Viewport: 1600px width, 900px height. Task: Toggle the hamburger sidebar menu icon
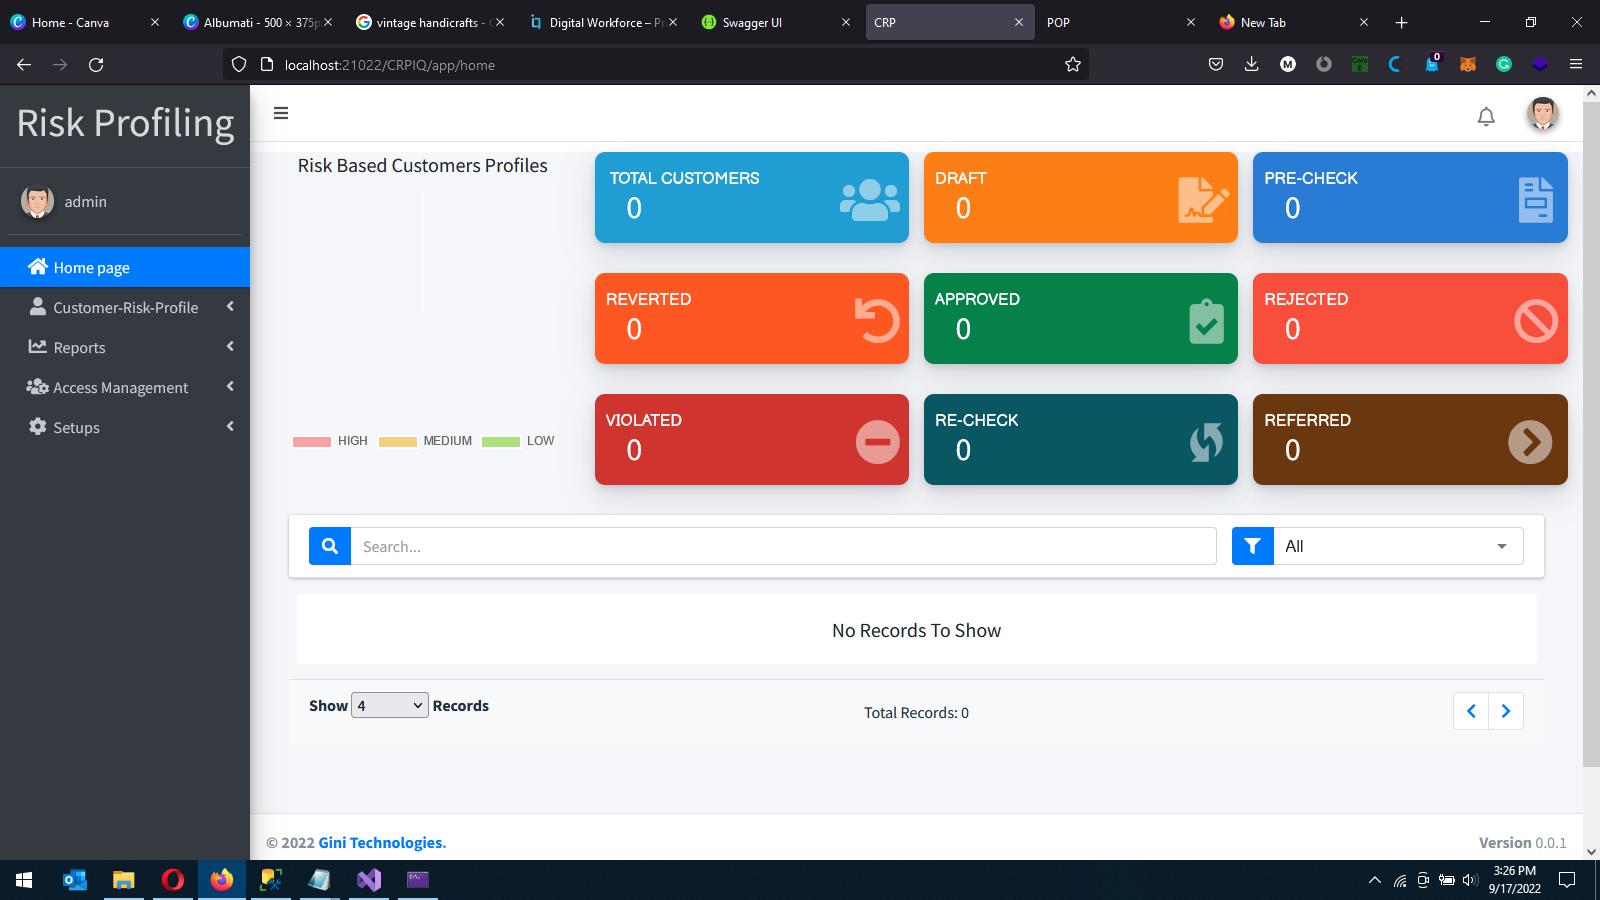click(x=281, y=113)
